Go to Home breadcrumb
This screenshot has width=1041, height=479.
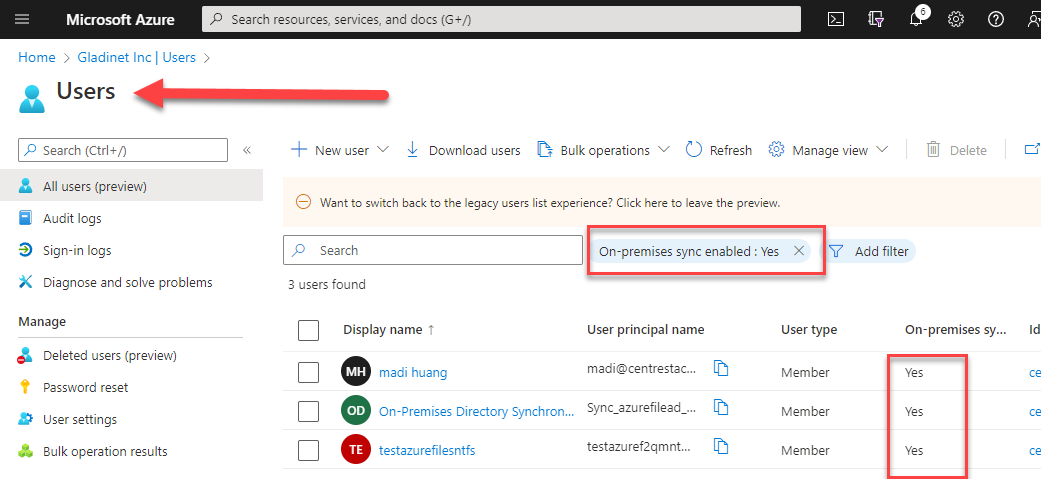tap(37, 58)
